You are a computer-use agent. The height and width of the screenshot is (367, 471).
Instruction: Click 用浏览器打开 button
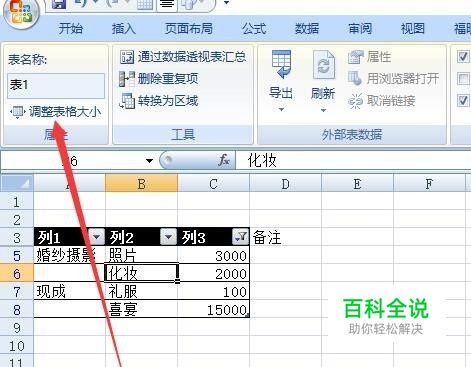pos(394,79)
